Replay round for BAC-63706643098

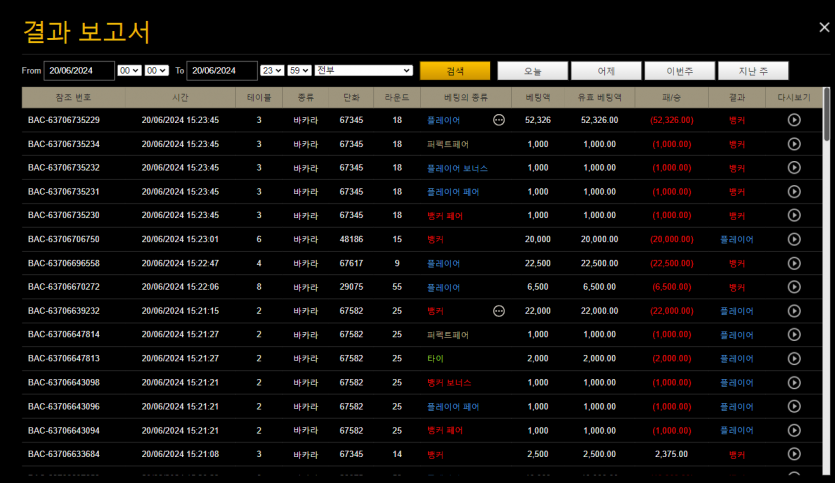[794, 382]
